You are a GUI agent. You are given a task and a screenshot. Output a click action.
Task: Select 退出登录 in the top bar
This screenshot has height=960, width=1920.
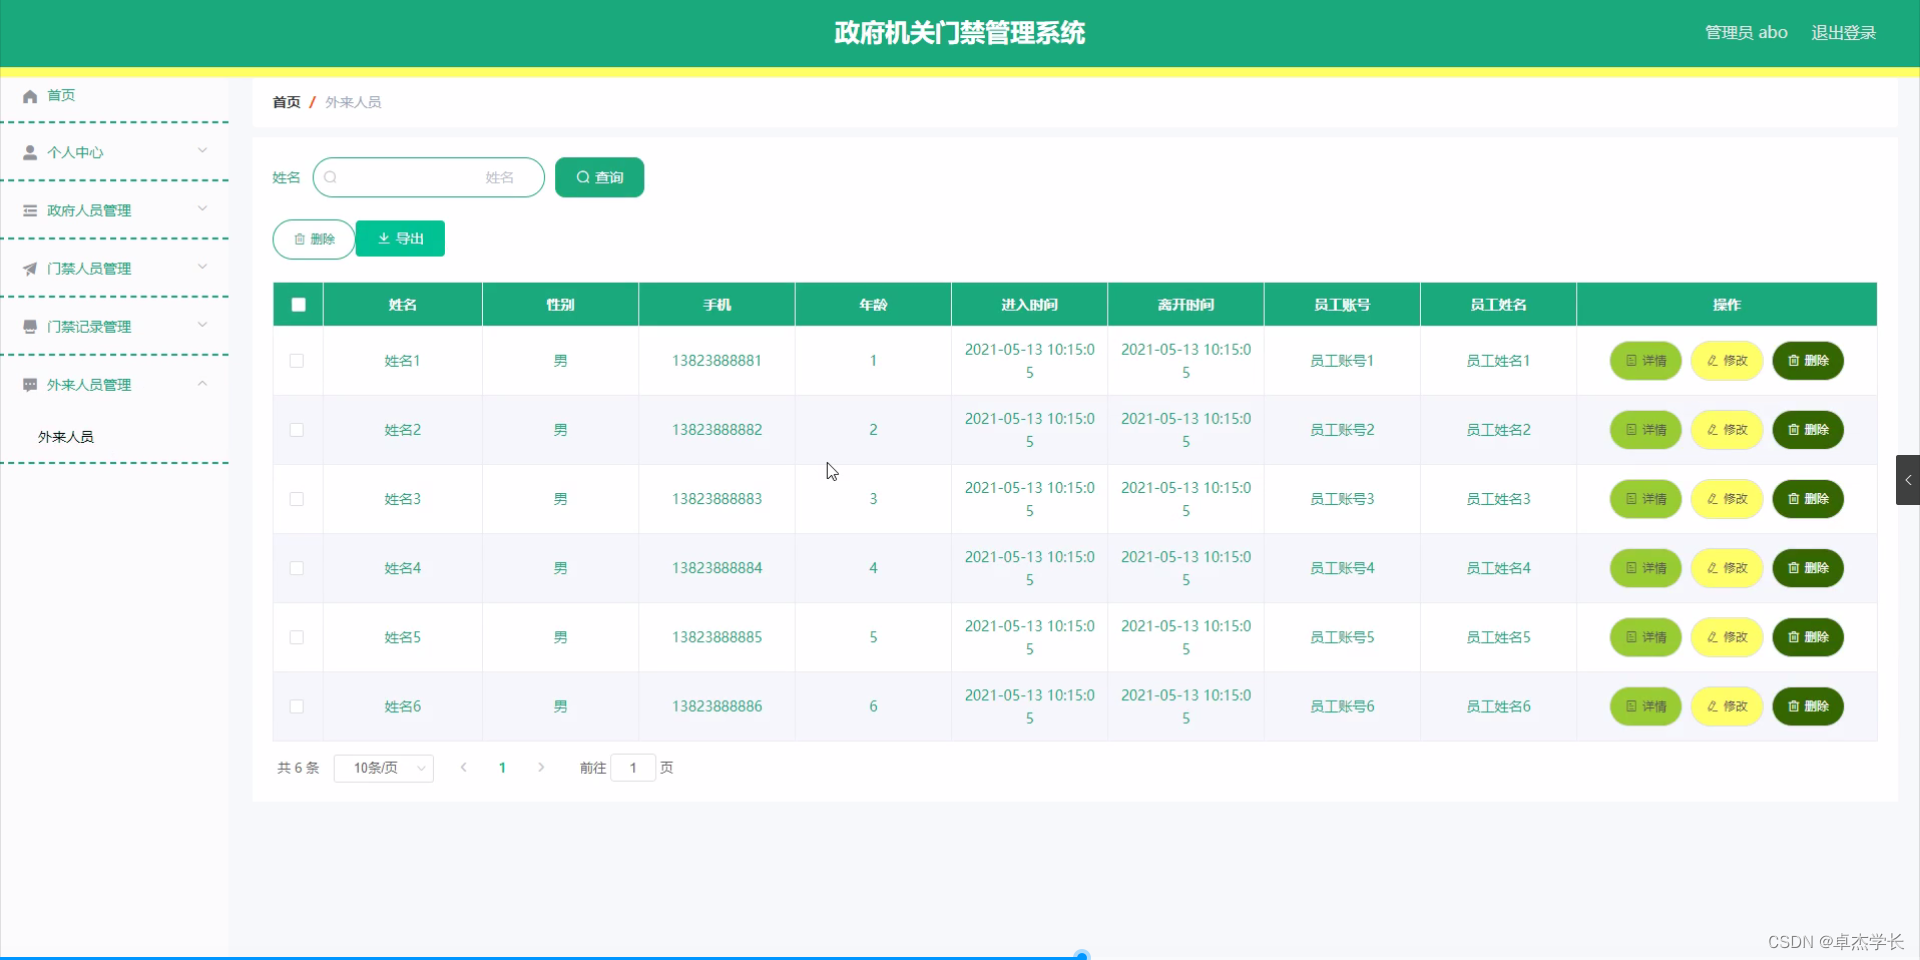1844,32
